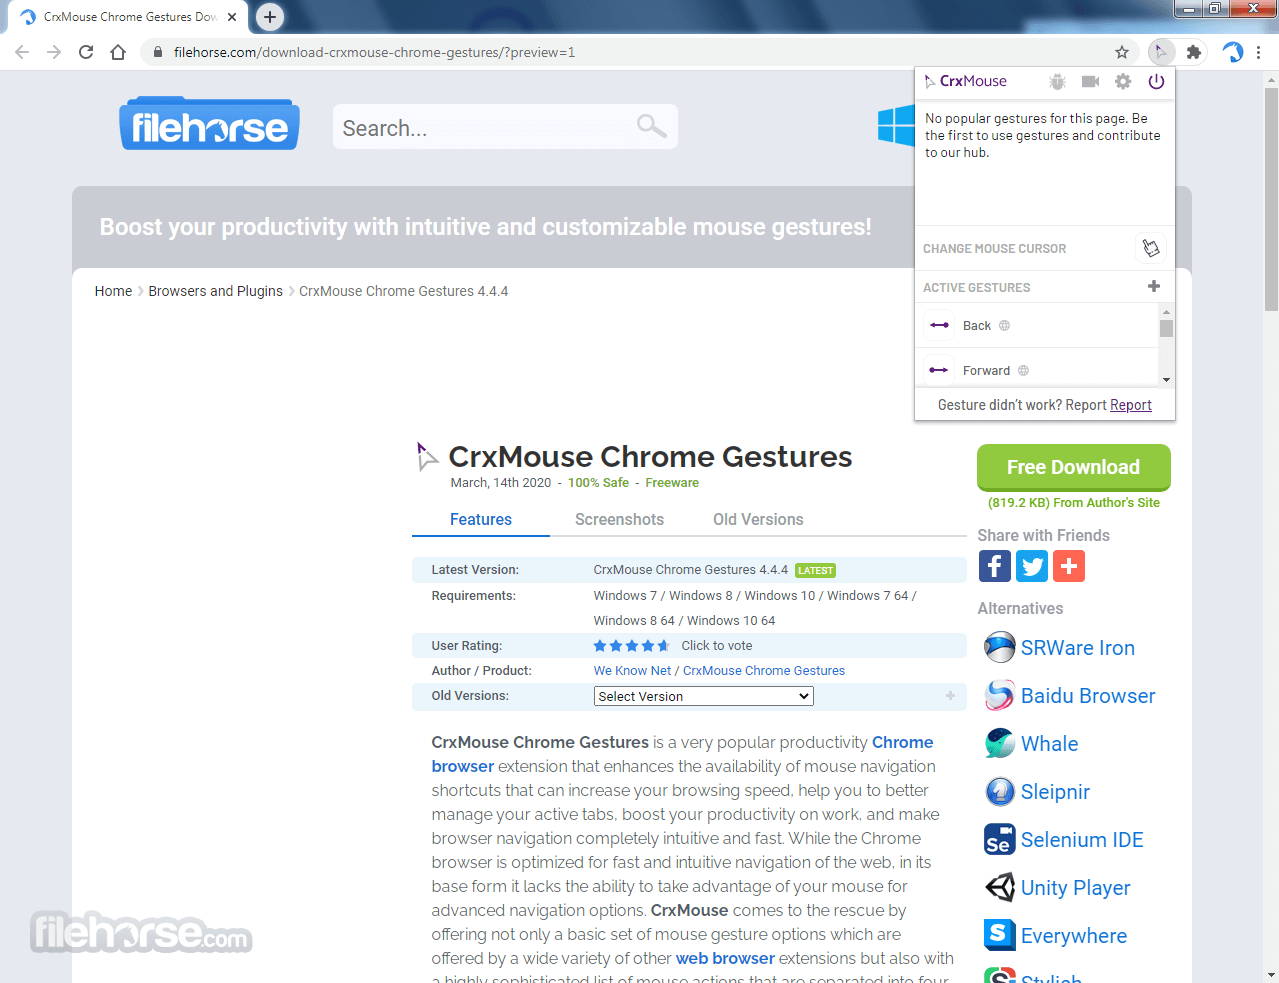The height and width of the screenshot is (983, 1279).
Task: Close the CrxMouse Chrome Gestures tab
Action: point(232,17)
